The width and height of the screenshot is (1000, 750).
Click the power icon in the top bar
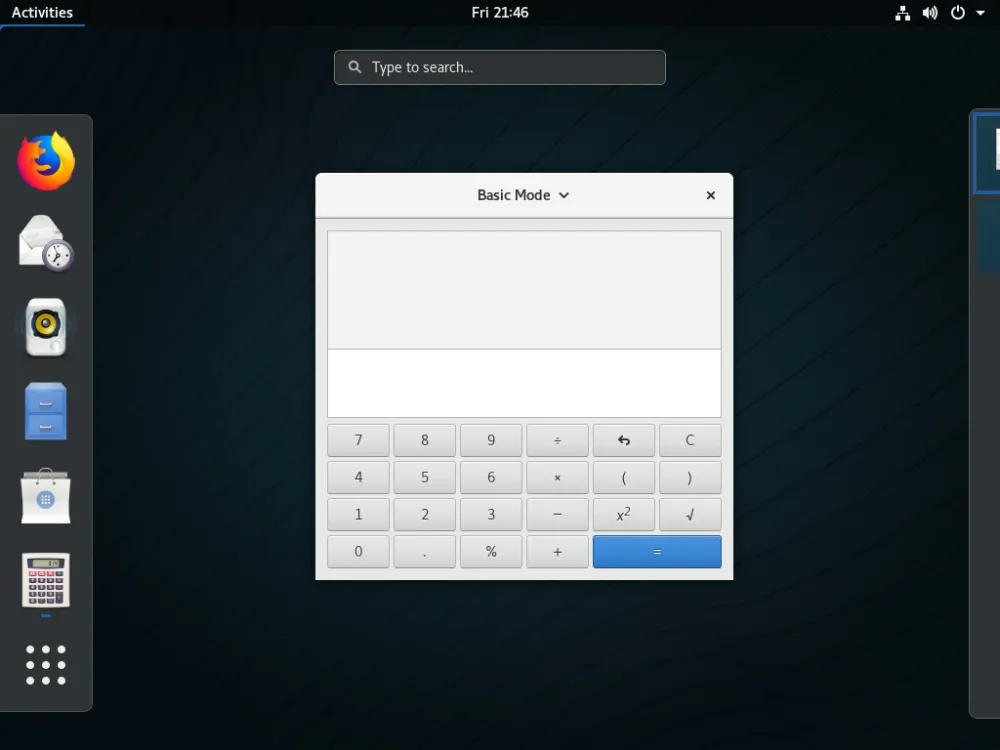point(957,13)
